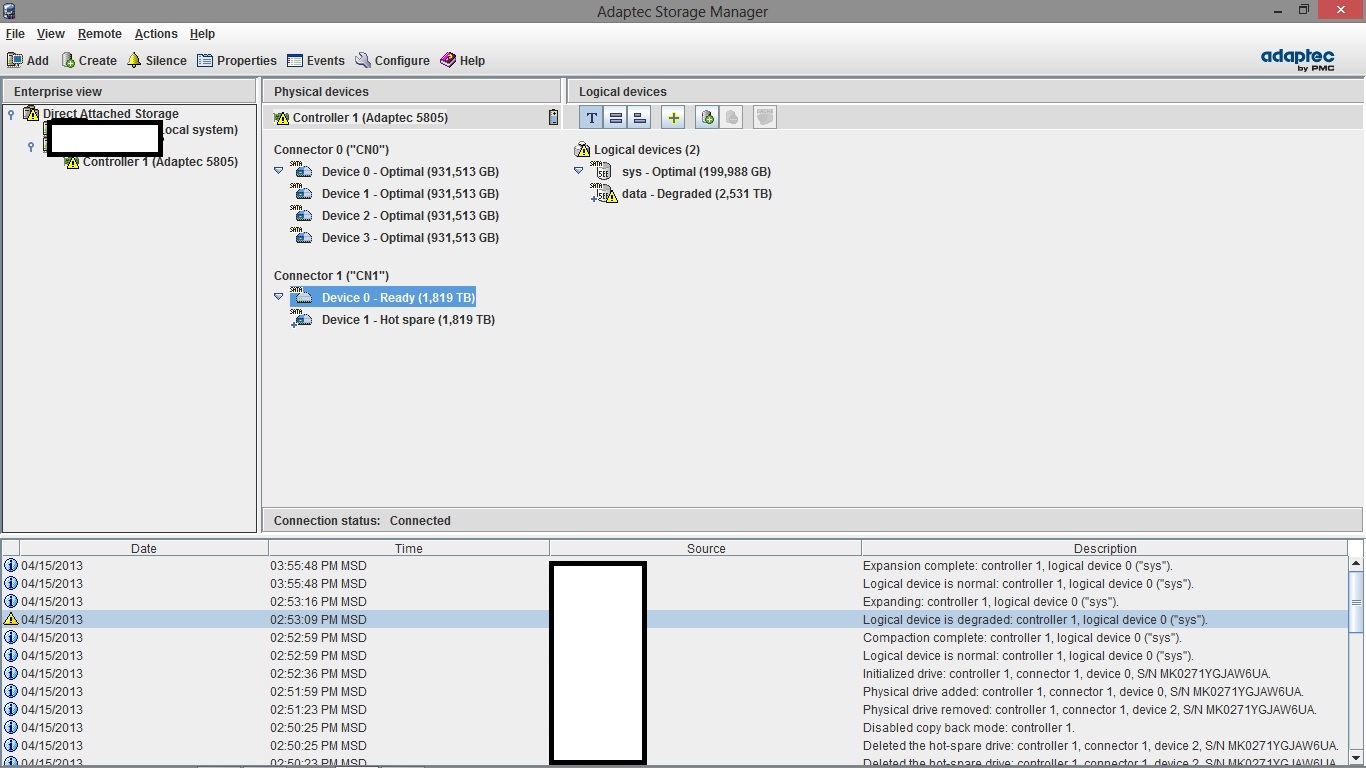Open the Actions menu

point(156,34)
